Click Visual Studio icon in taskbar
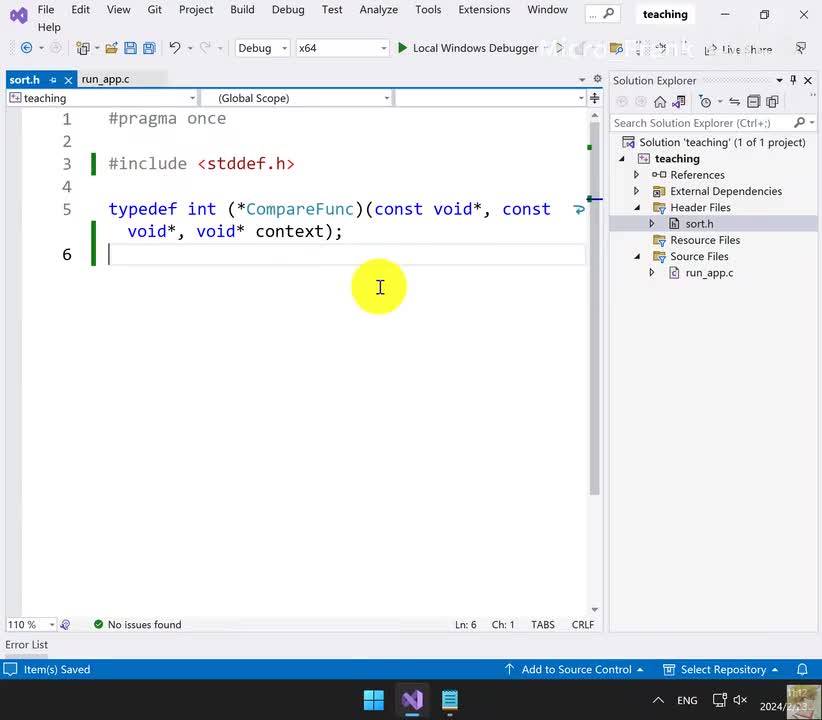Image resolution: width=822 pixels, height=720 pixels. click(x=413, y=700)
